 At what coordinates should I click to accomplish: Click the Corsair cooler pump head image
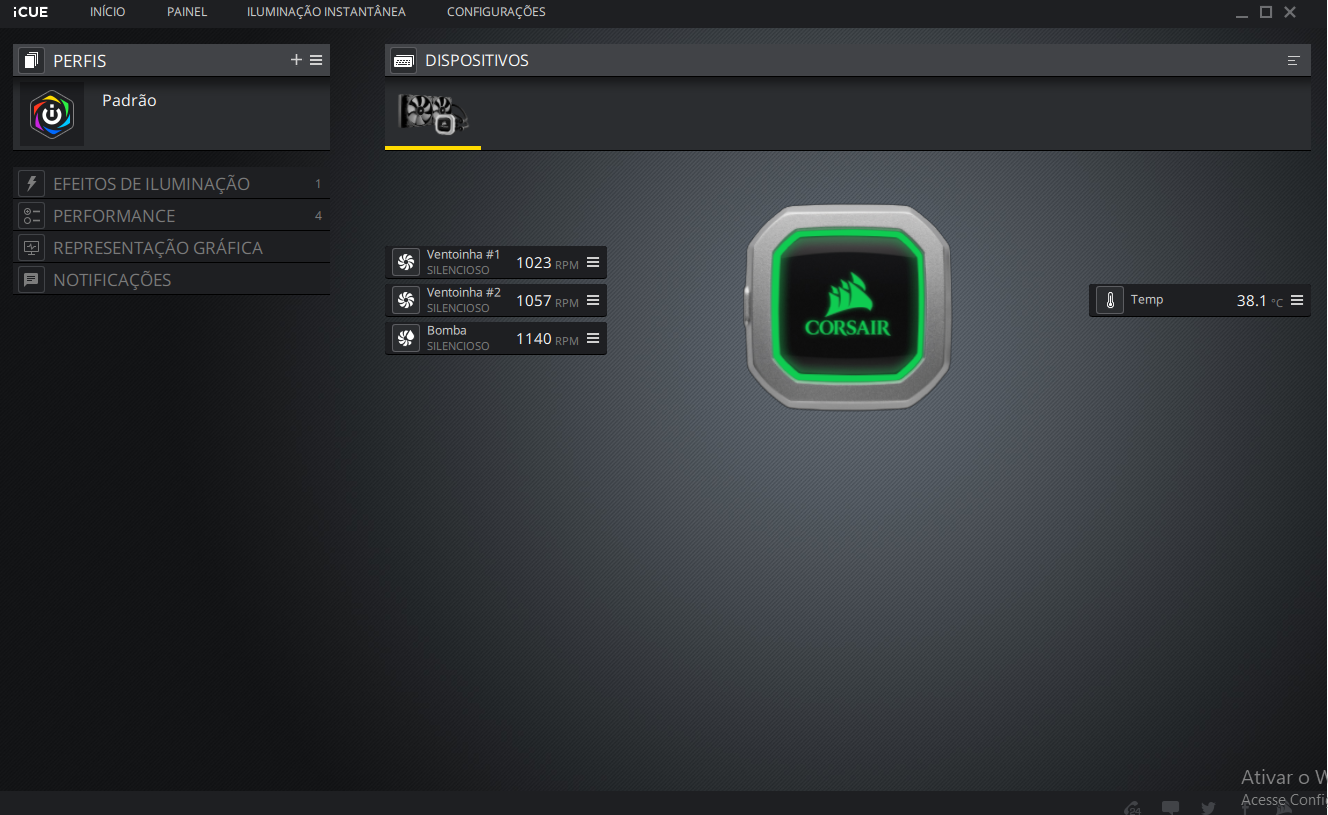[x=848, y=307]
